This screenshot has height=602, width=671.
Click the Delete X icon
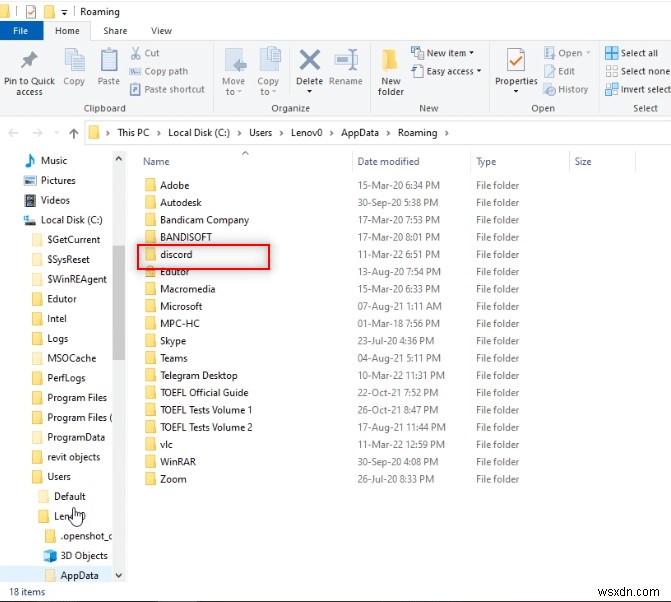(x=309, y=60)
